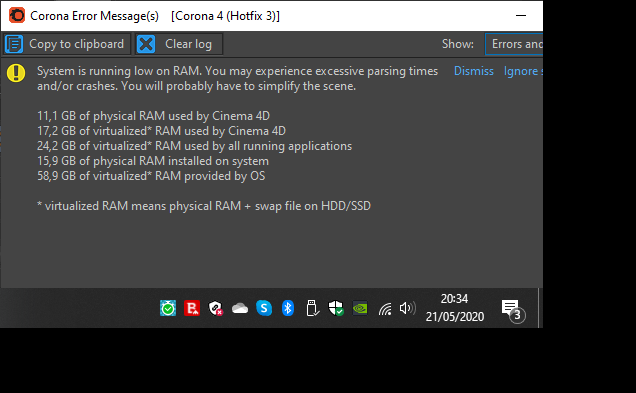Click the Clear log button
636x393 pixels.
point(179,44)
